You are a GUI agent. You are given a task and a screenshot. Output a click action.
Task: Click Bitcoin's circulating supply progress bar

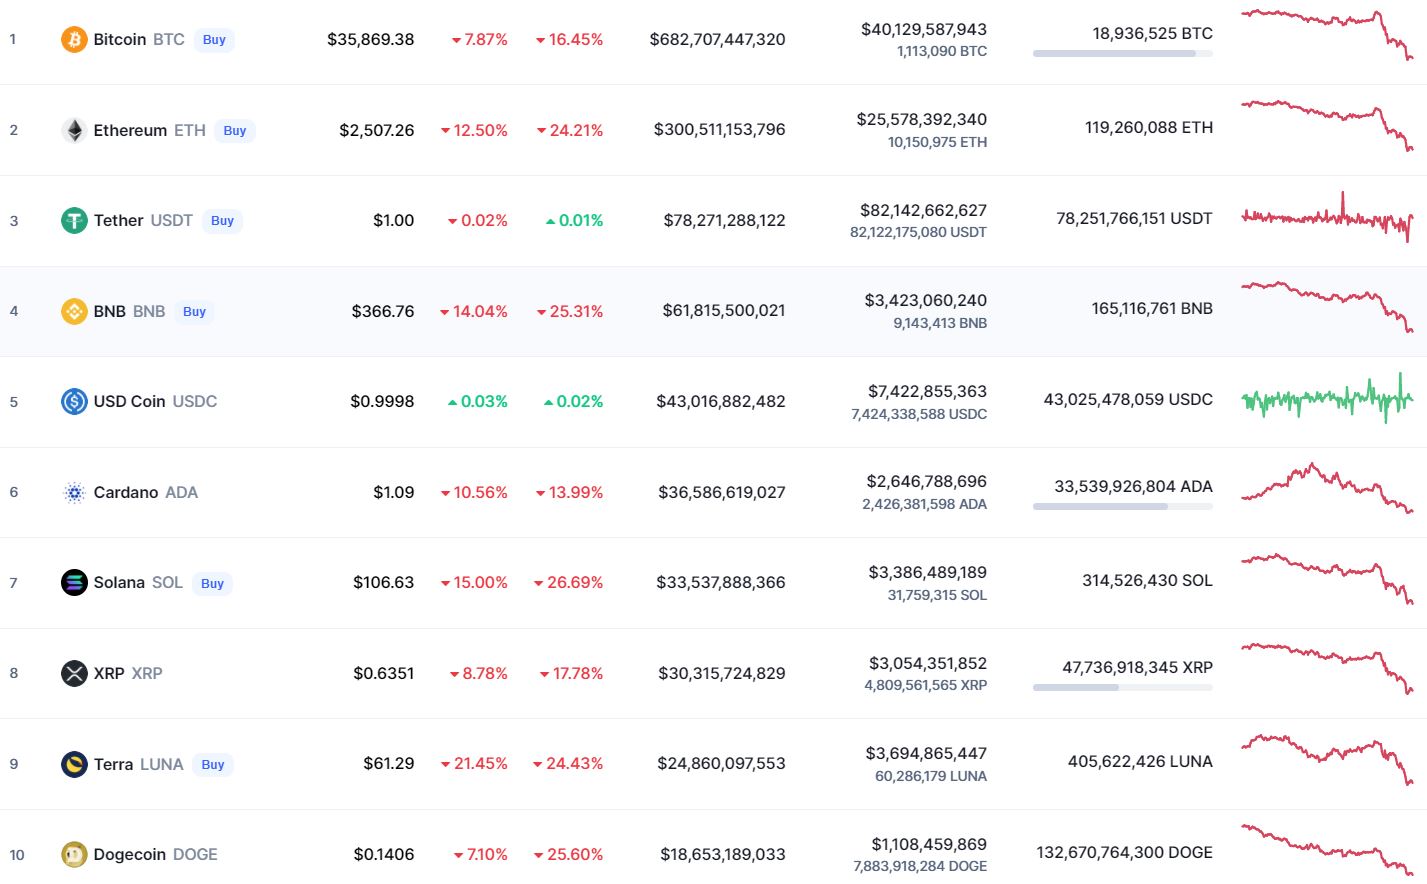pyautogui.click(x=1122, y=53)
